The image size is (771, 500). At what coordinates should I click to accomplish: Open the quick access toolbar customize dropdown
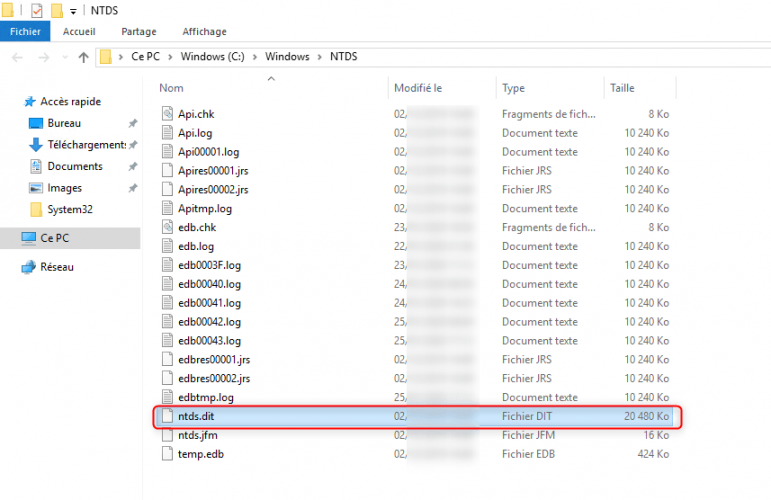[73, 11]
